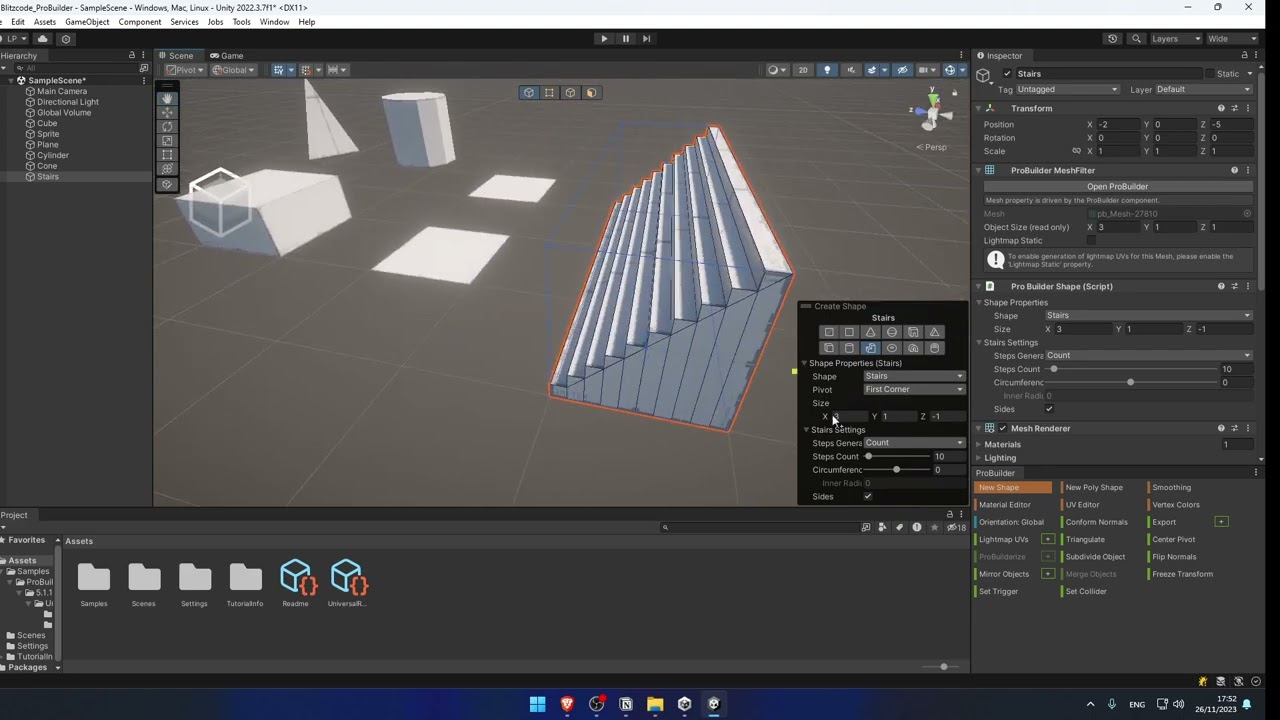Choose the Sphere shape icon
Screen dimensions: 1280x720
[x=892, y=332]
